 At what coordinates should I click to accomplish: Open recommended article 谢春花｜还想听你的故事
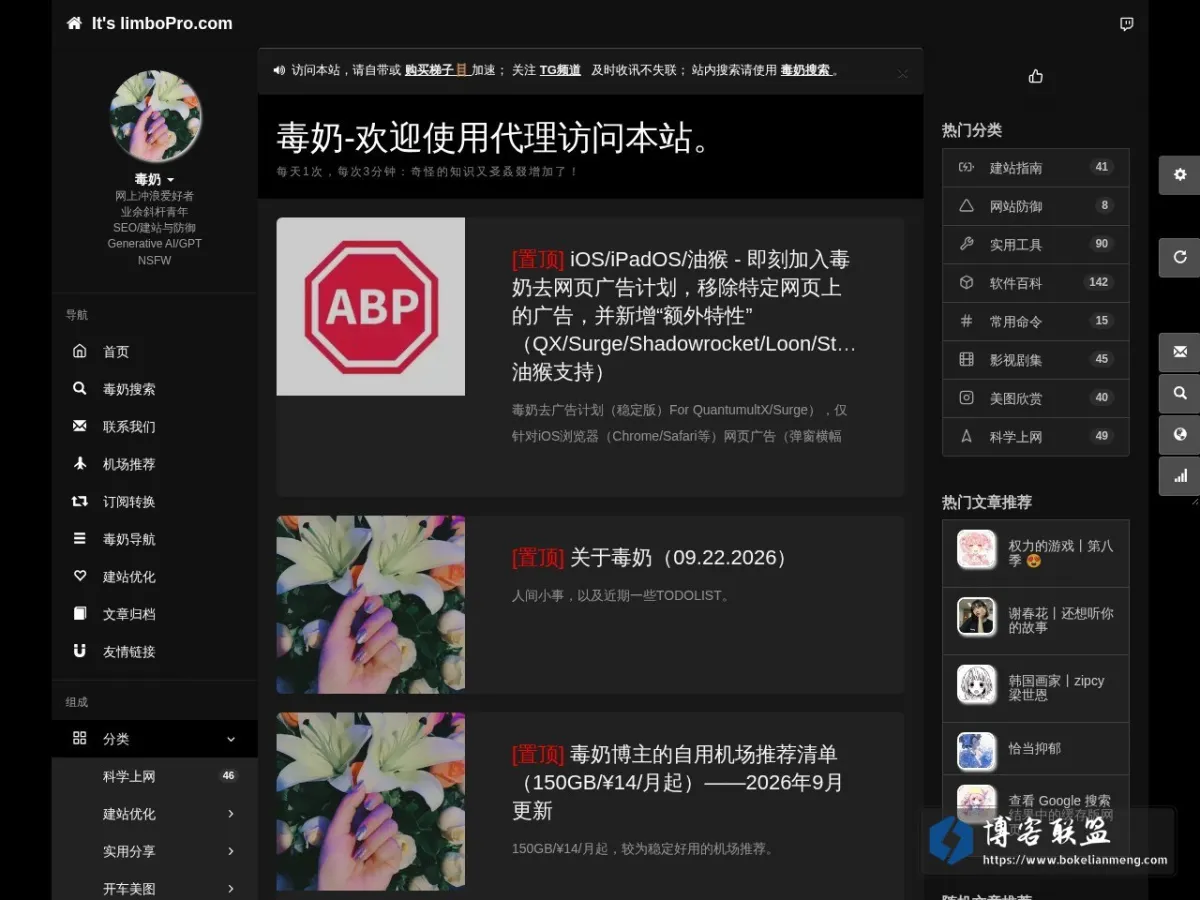[x=1035, y=621]
